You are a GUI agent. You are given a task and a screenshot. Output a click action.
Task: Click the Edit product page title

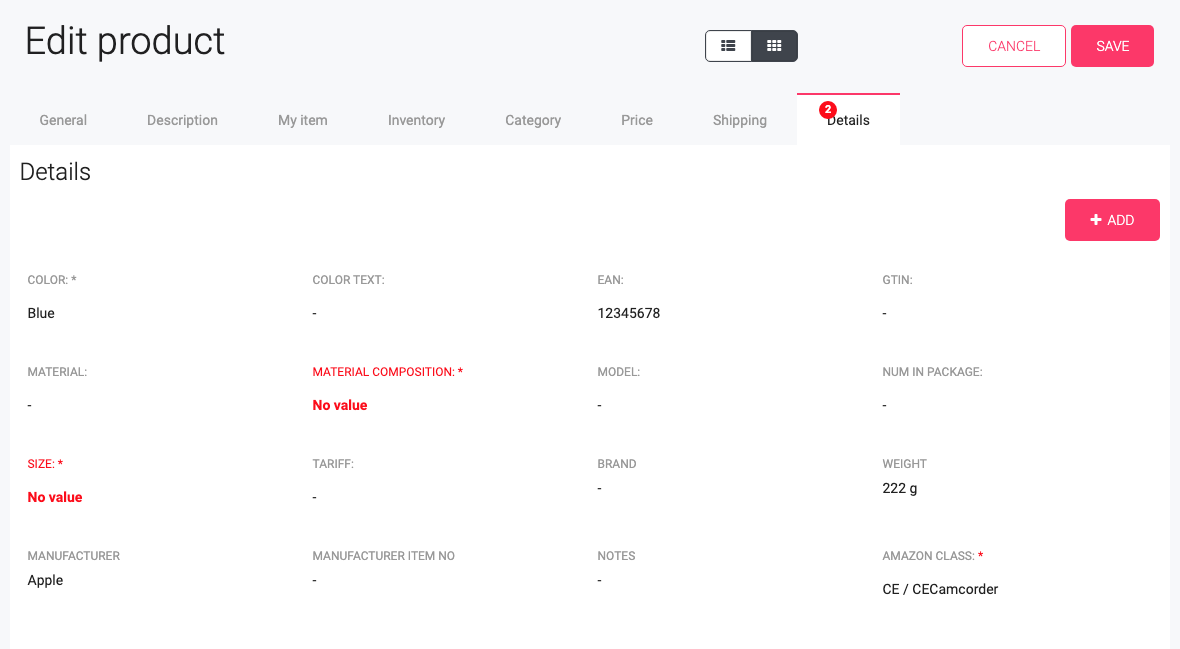(x=125, y=41)
